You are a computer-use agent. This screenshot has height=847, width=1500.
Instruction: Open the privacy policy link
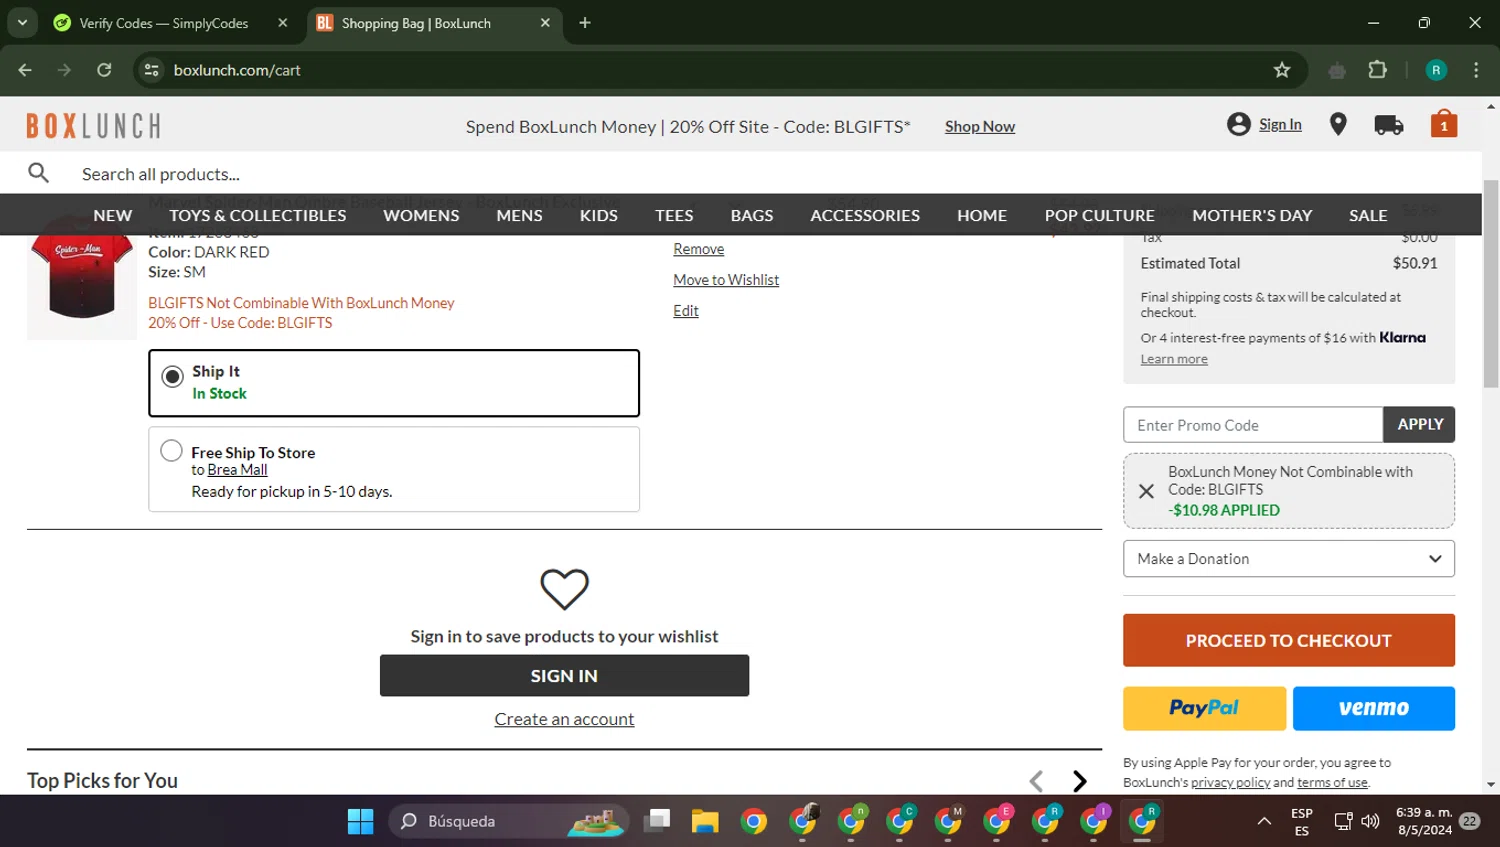(x=1230, y=783)
